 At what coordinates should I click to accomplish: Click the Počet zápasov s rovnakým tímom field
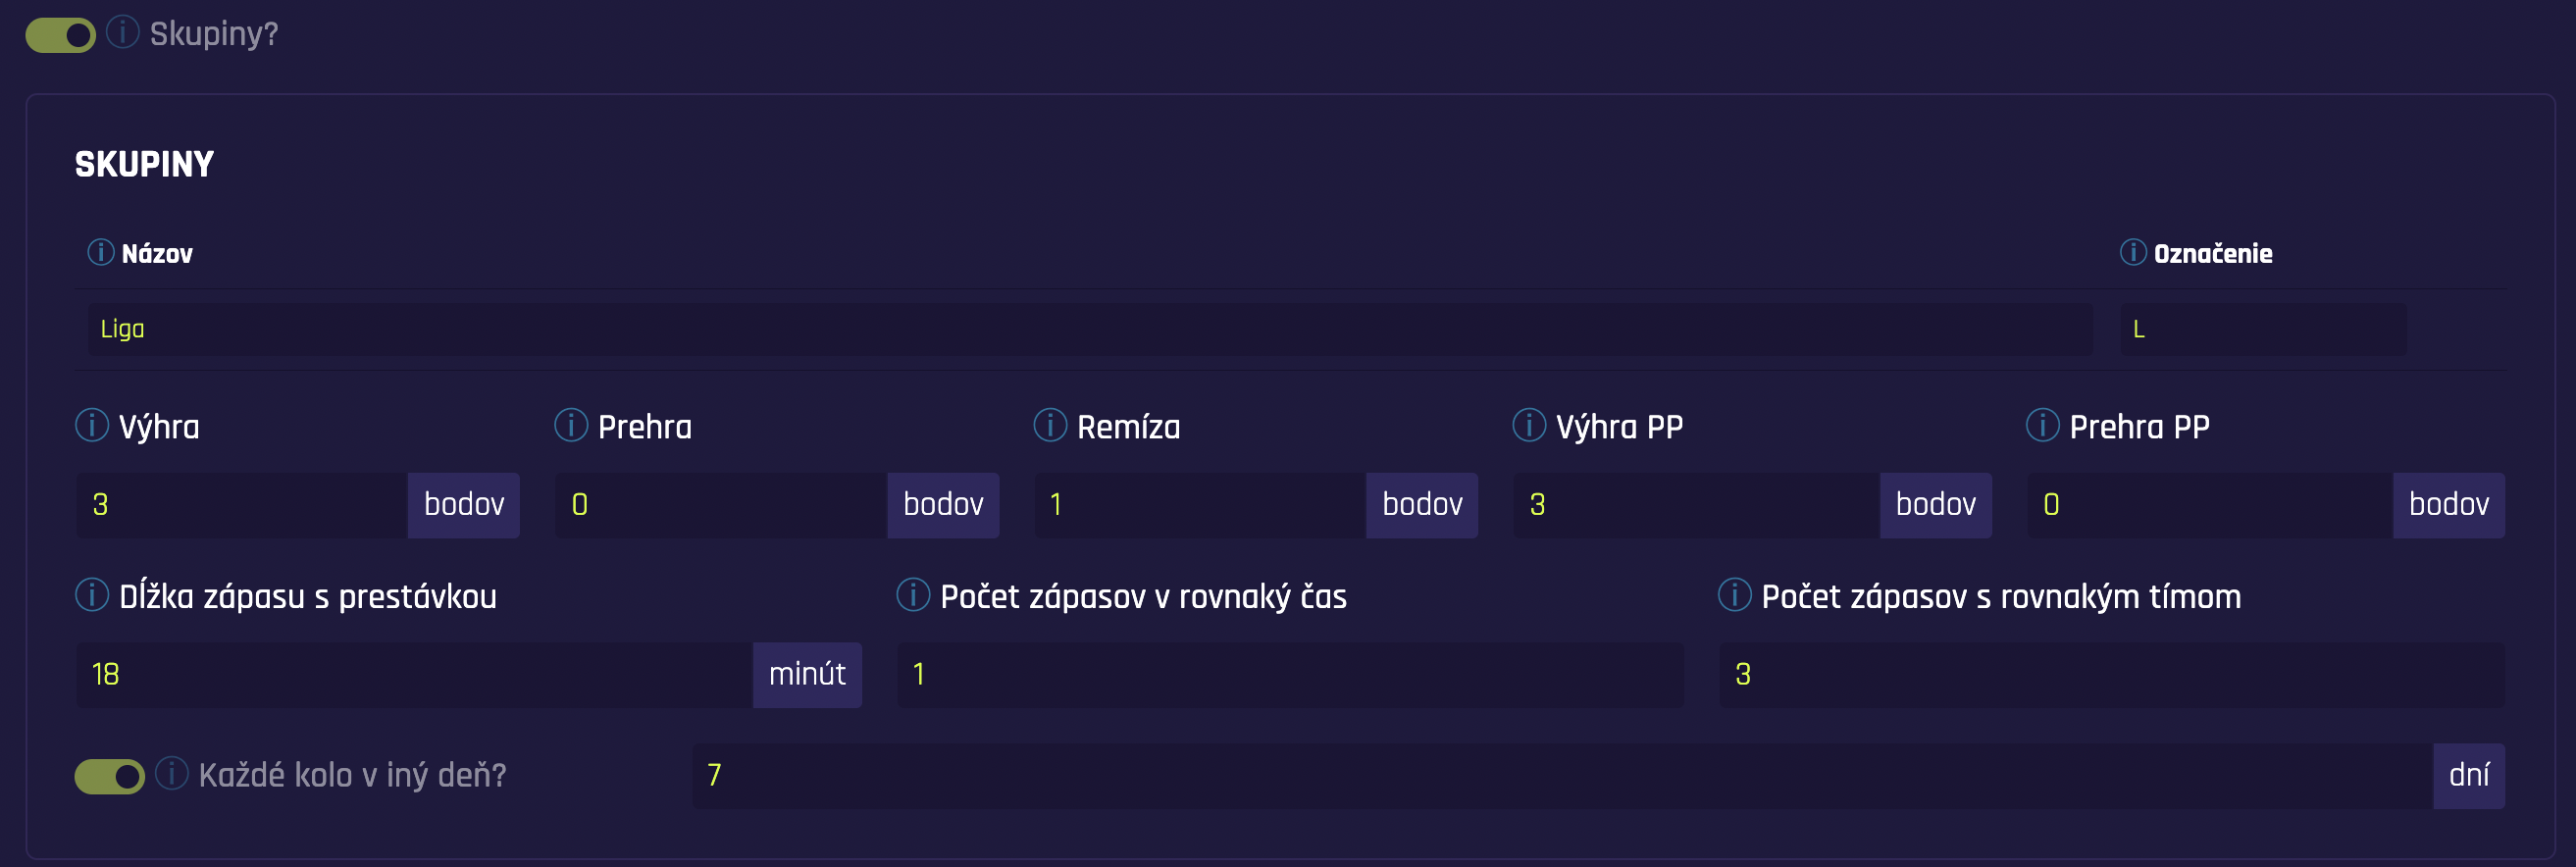(2111, 675)
